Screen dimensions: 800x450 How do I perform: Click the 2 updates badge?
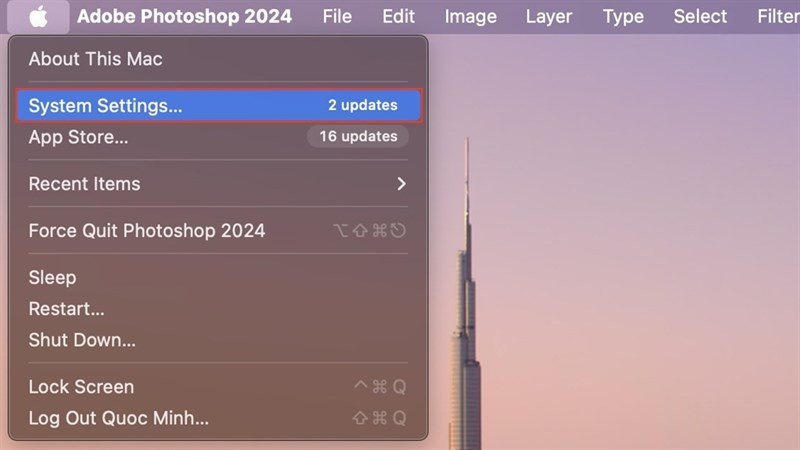[x=362, y=105]
